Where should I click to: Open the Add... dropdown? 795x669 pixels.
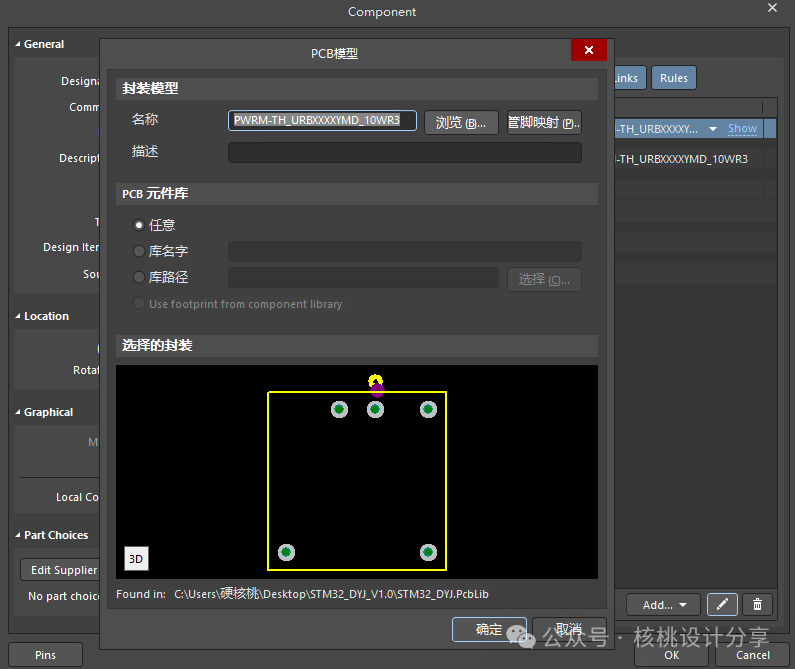[663, 604]
